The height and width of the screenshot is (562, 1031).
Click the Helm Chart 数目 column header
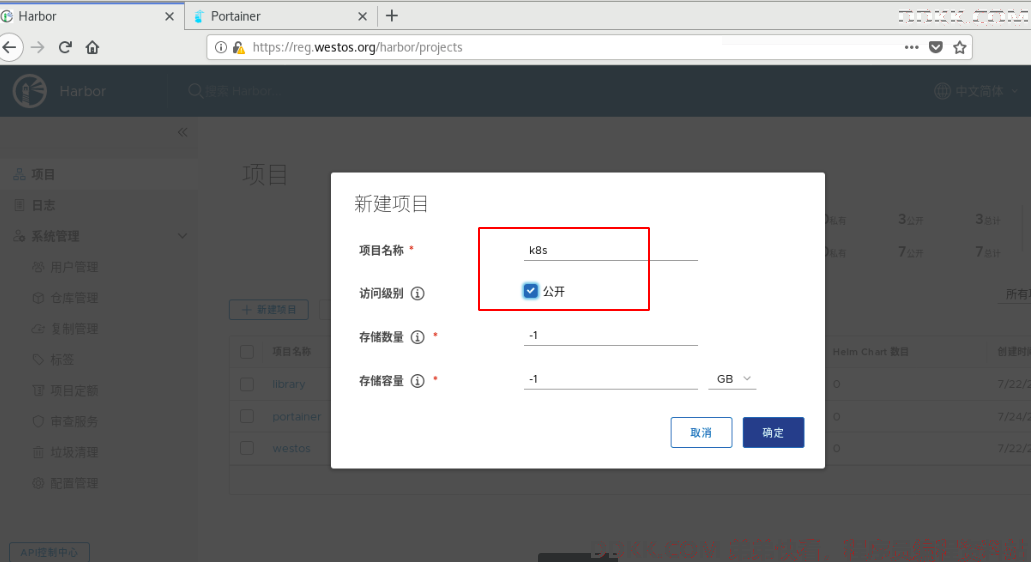tap(871, 352)
